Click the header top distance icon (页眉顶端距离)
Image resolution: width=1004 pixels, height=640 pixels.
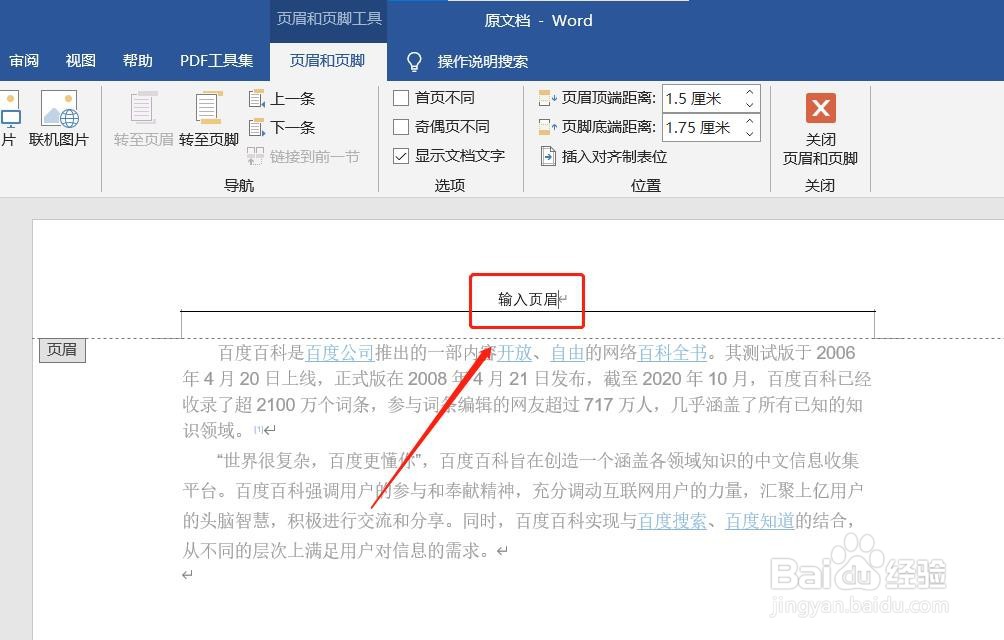click(x=547, y=98)
